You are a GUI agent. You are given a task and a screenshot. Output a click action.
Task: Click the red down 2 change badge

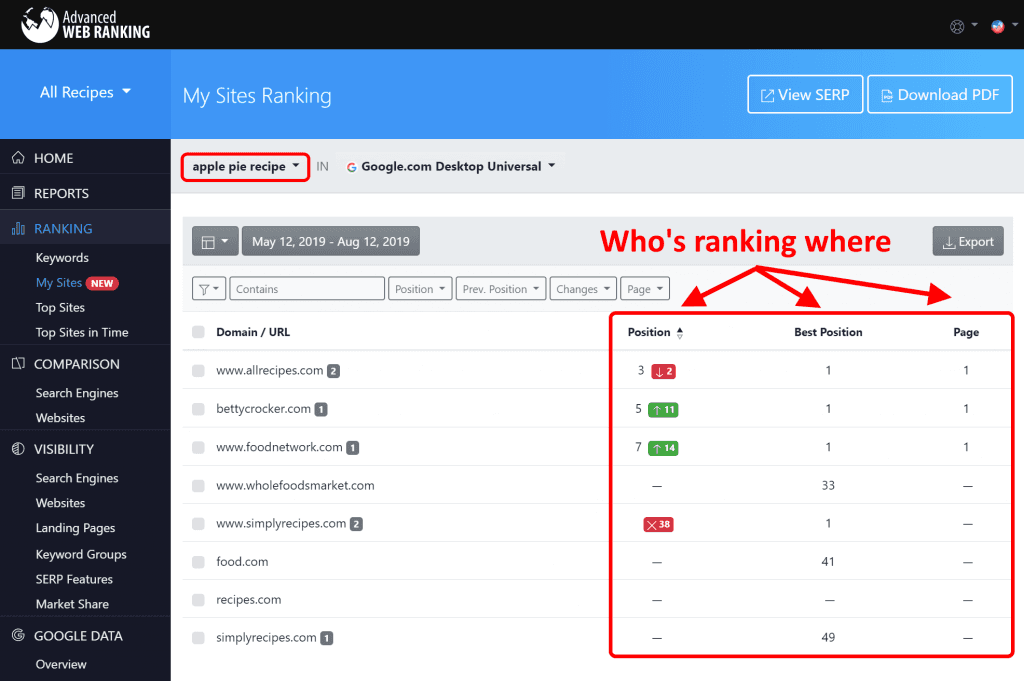(664, 372)
